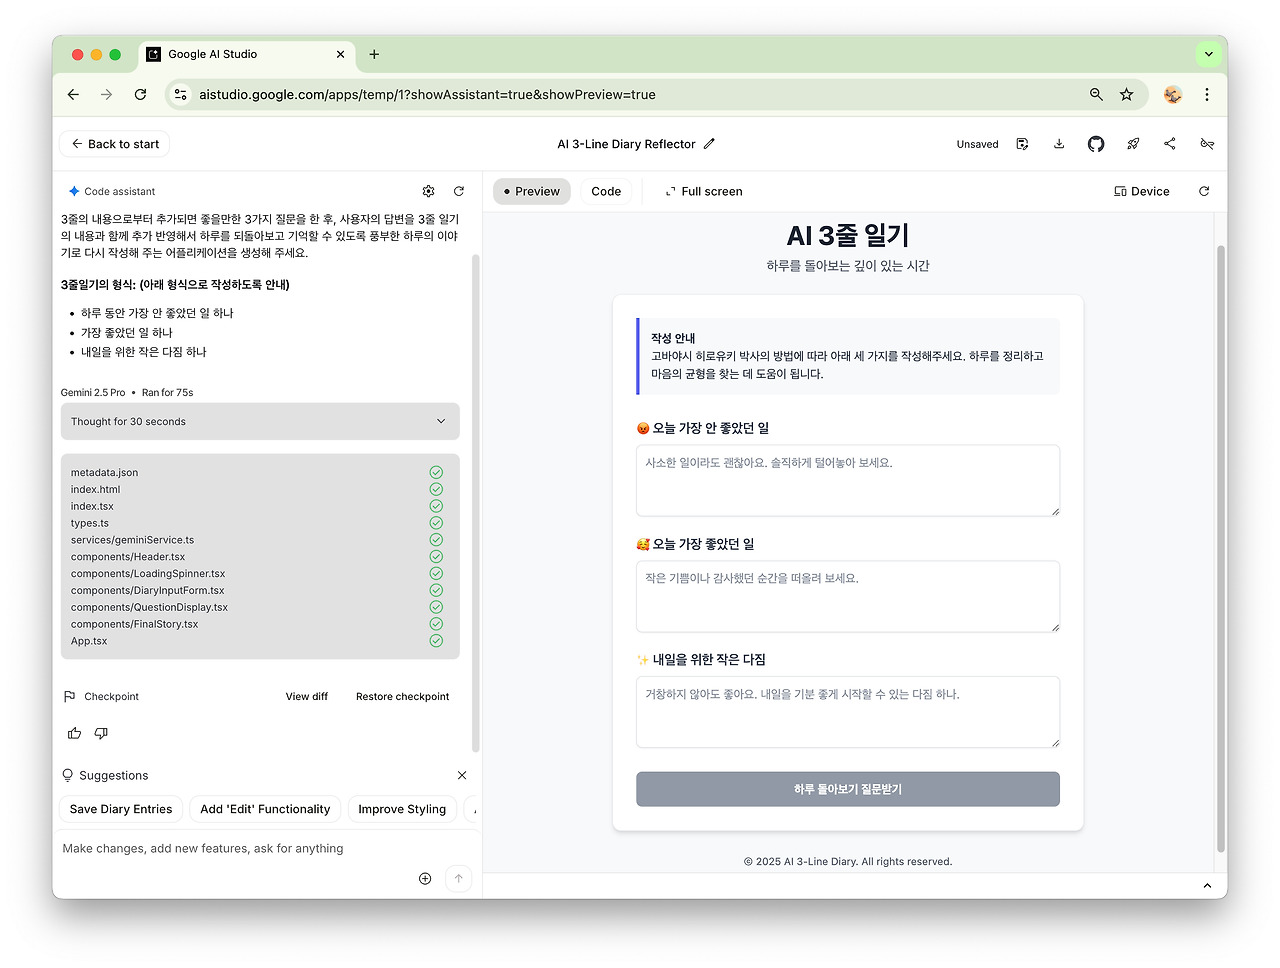The image size is (1280, 968).
Task: Click inside the 오늘 가장 안 좋았던 일 text area
Action: pyautogui.click(x=847, y=481)
